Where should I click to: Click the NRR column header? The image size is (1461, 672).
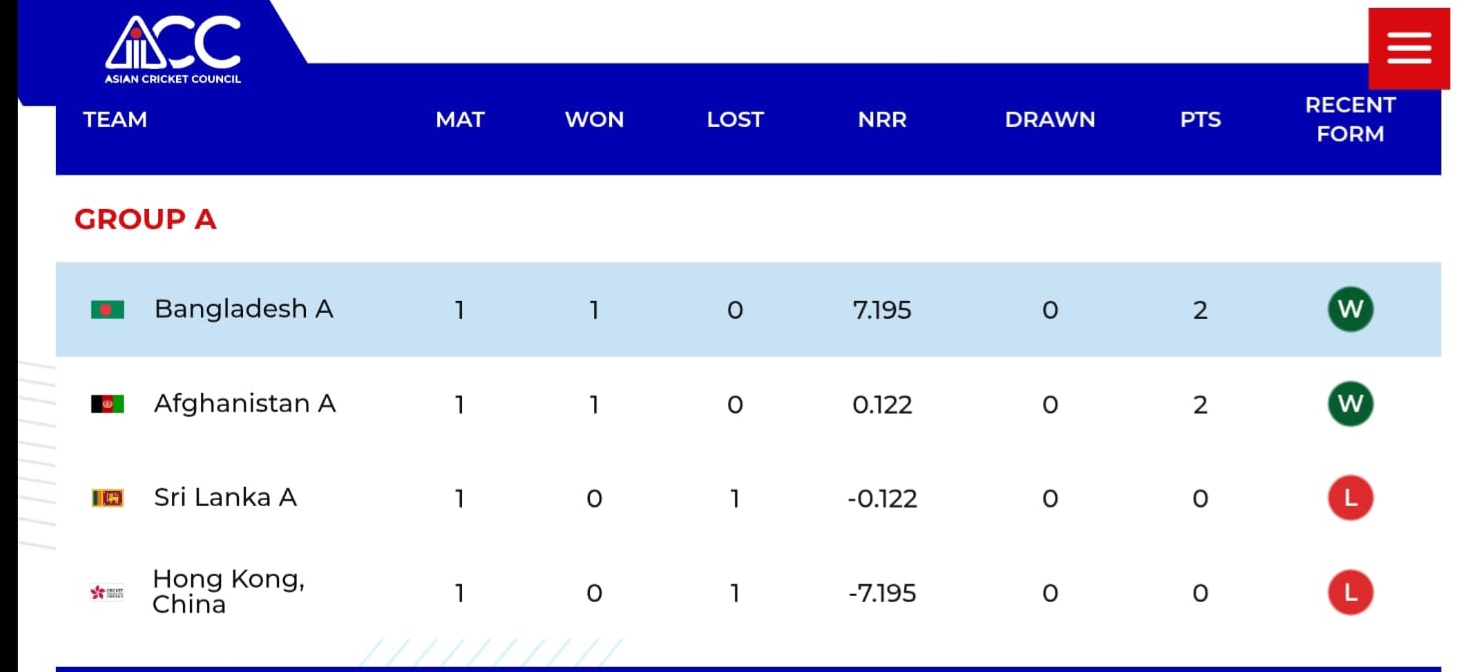pos(881,120)
